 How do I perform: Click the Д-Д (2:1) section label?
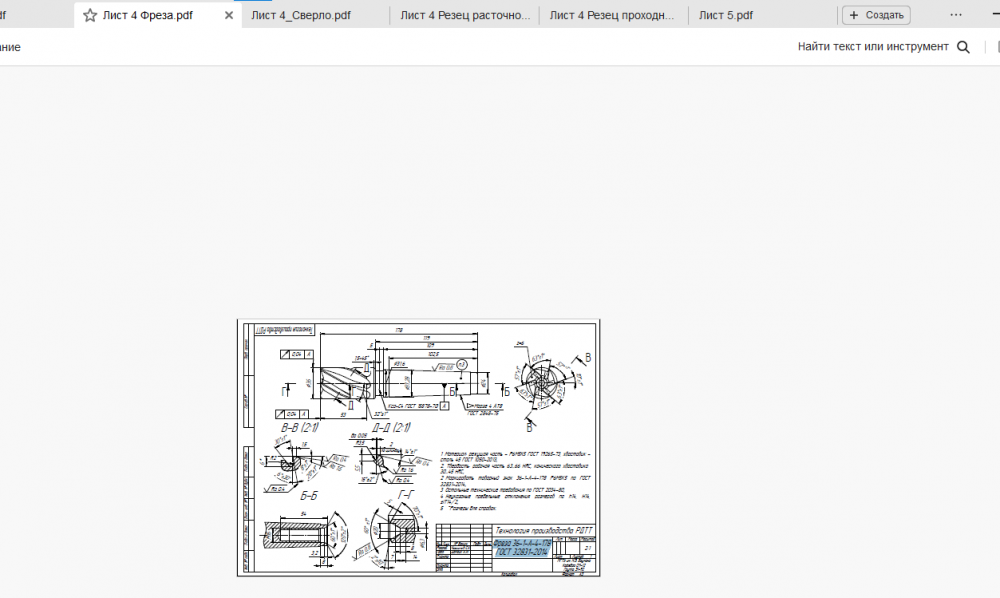pos(391,427)
